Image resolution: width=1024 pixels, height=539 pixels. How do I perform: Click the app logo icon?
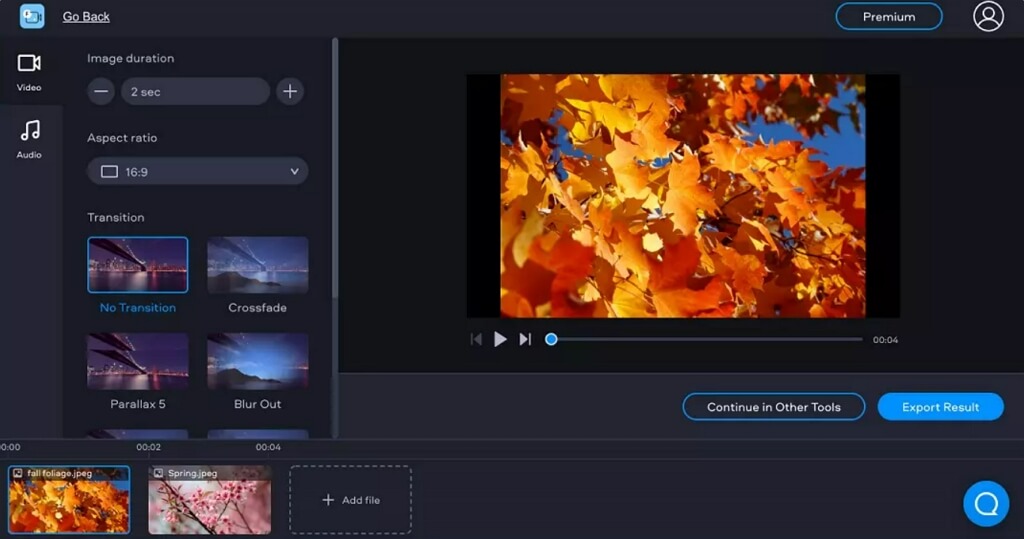point(32,16)
